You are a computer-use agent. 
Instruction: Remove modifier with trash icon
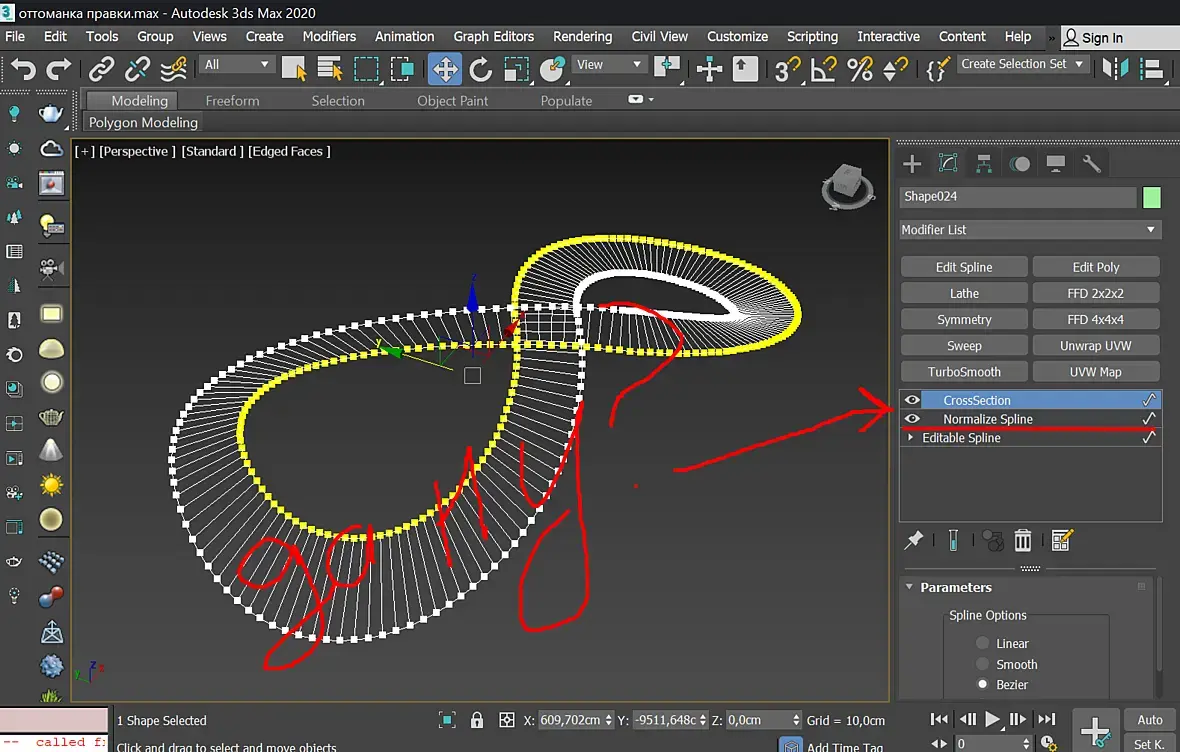pyautogui.click(x=1023, y=541)
